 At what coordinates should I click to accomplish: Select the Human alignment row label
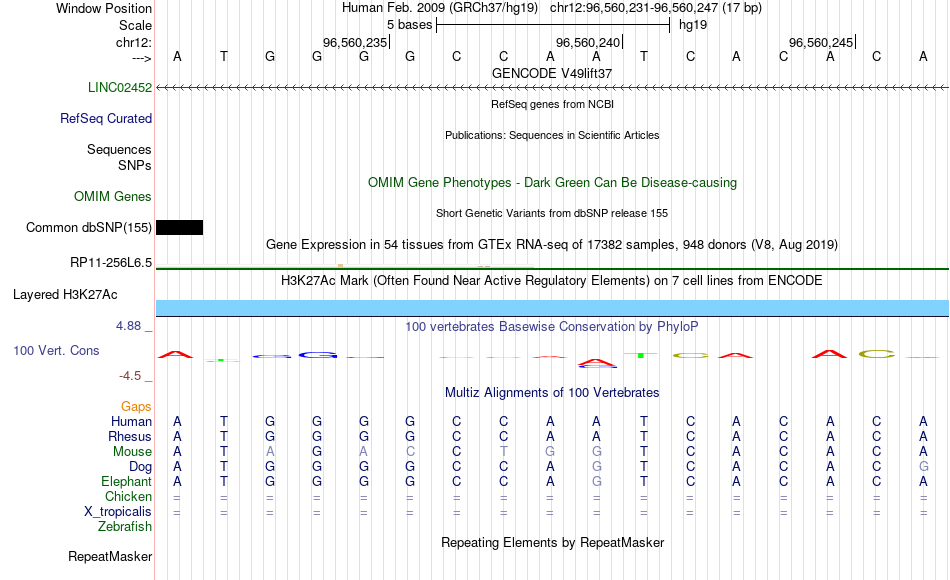(x=131, y=421)
